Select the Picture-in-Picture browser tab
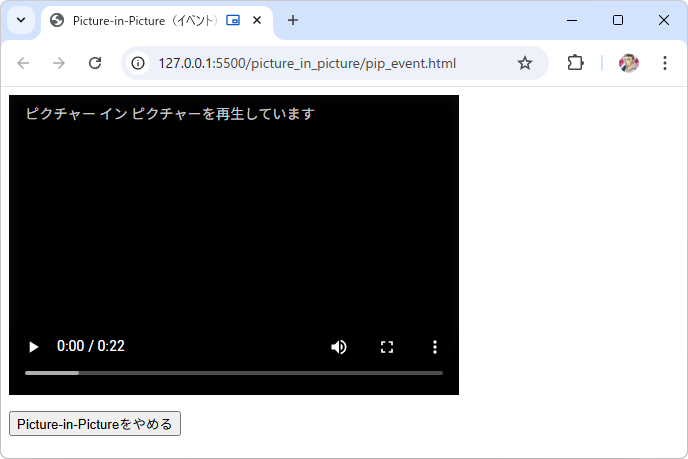 [140, 20]
